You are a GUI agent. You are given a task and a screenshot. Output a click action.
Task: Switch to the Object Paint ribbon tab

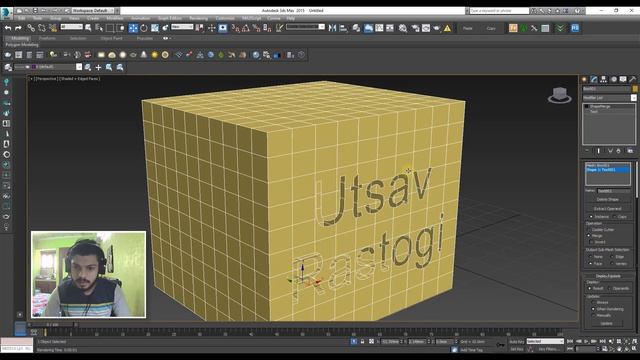coord(111,38)
